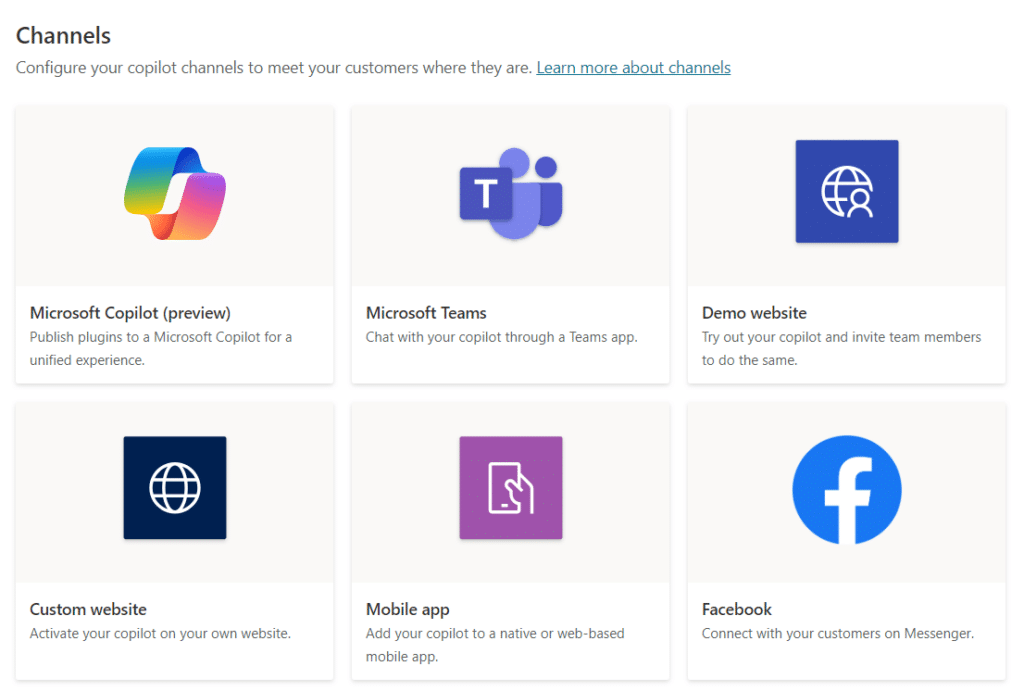Click the Custom website globe icon

[175, 488]
